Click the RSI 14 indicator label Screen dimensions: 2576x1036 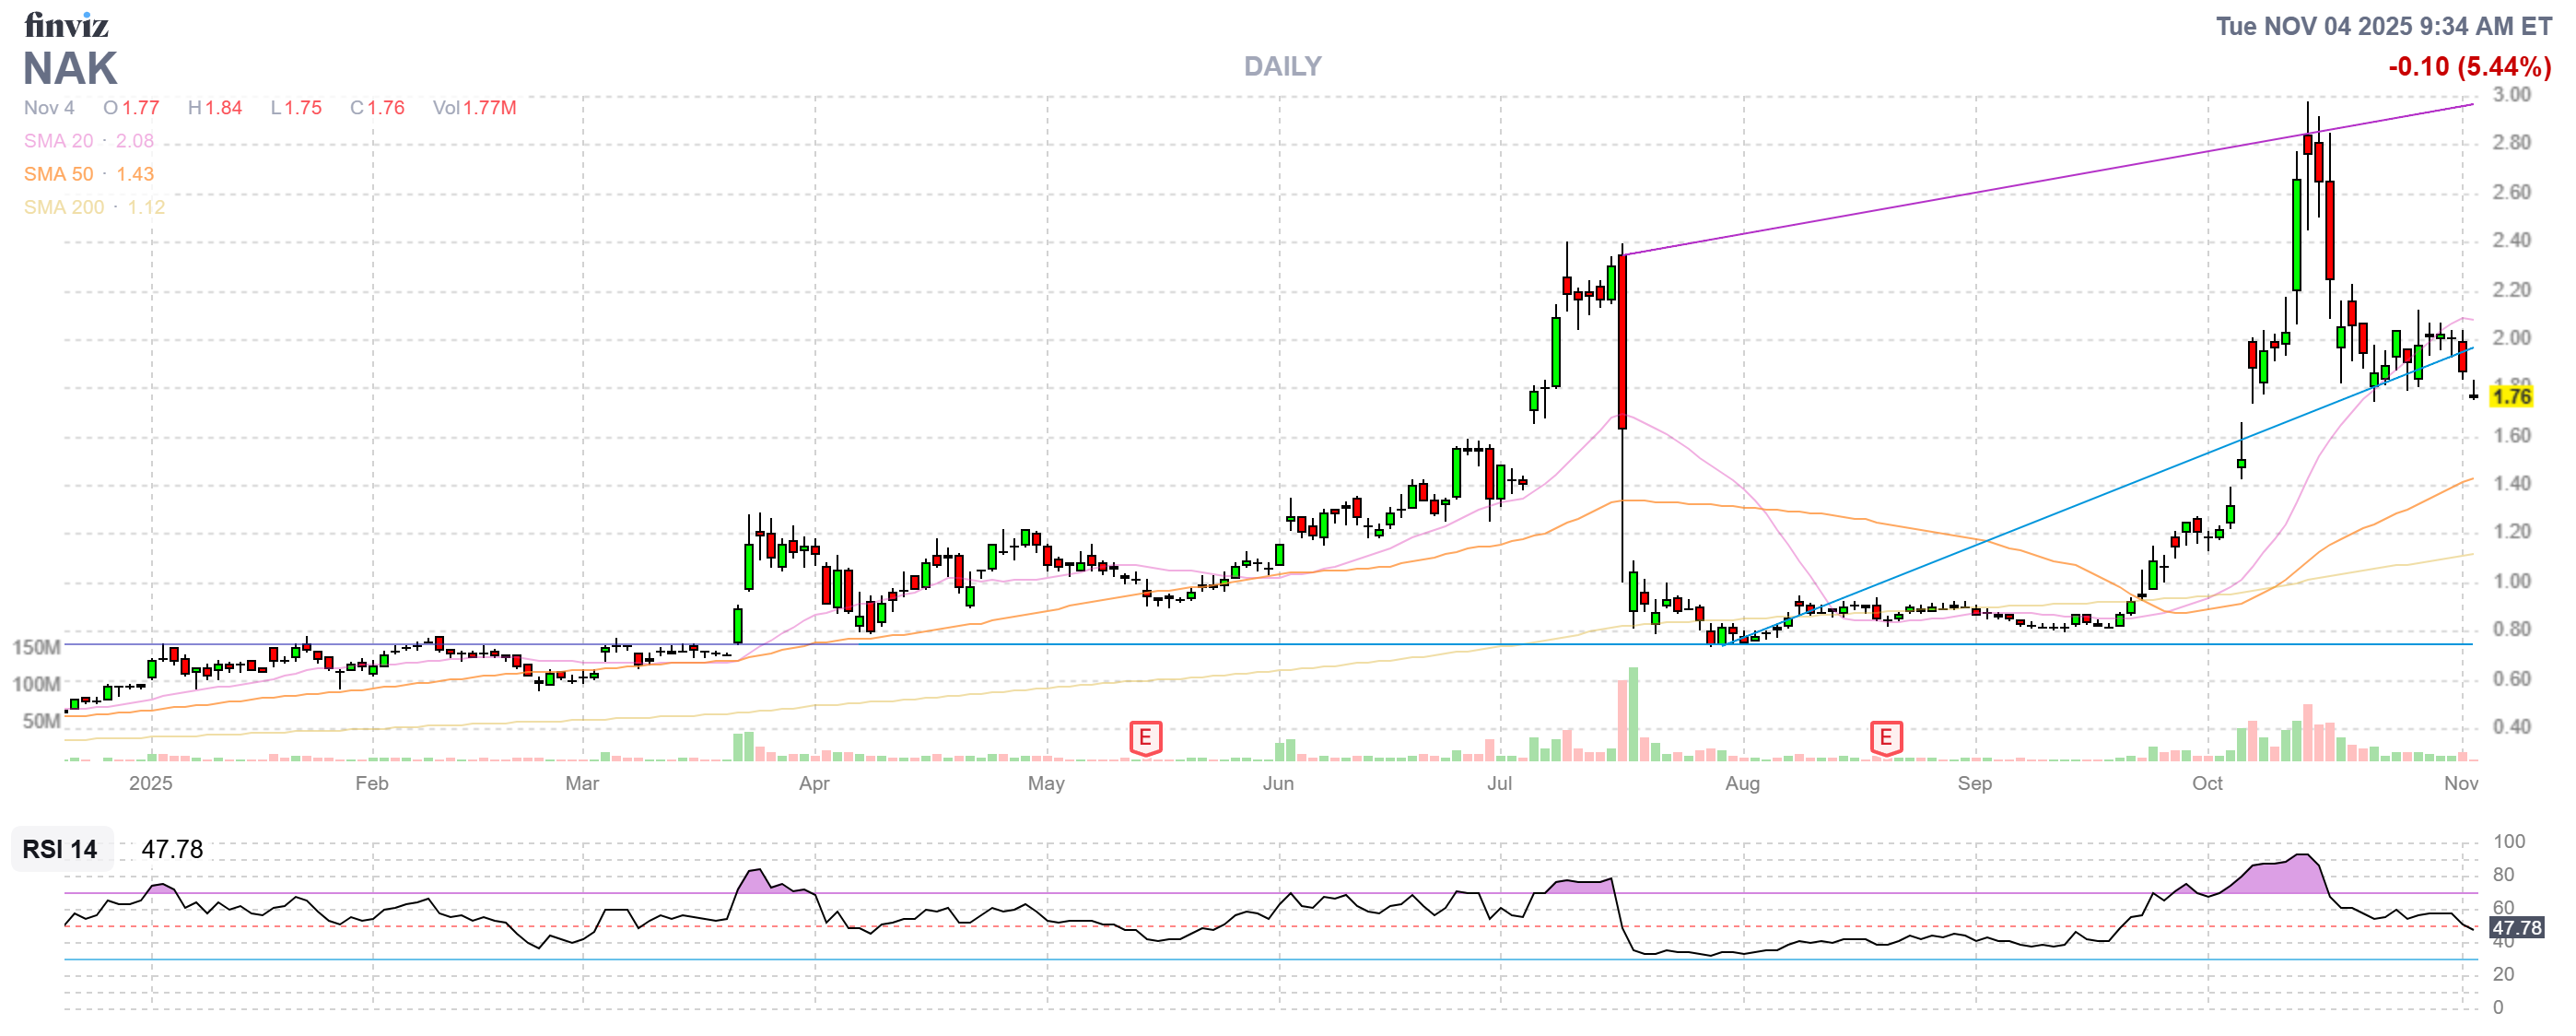(60, 850)
